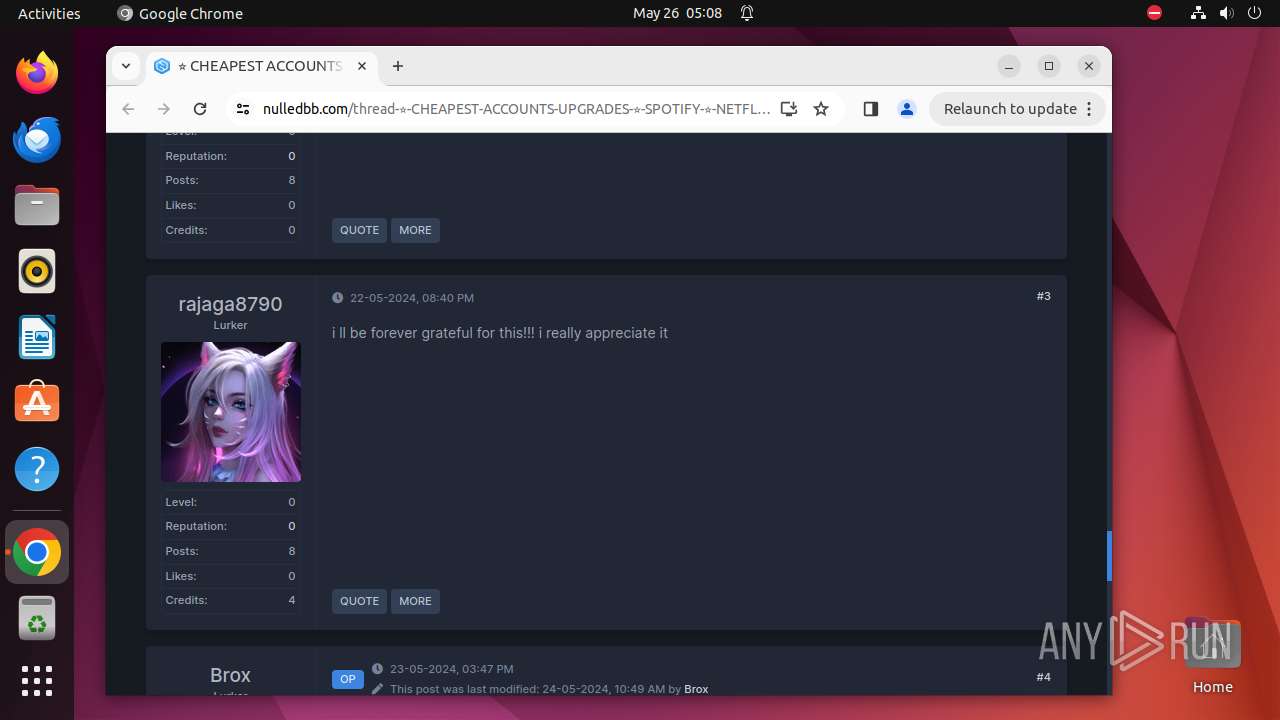Select rajaga8790's Credits value 4
This screenshot has width=1280, height=720.
[x=292, y=600]
